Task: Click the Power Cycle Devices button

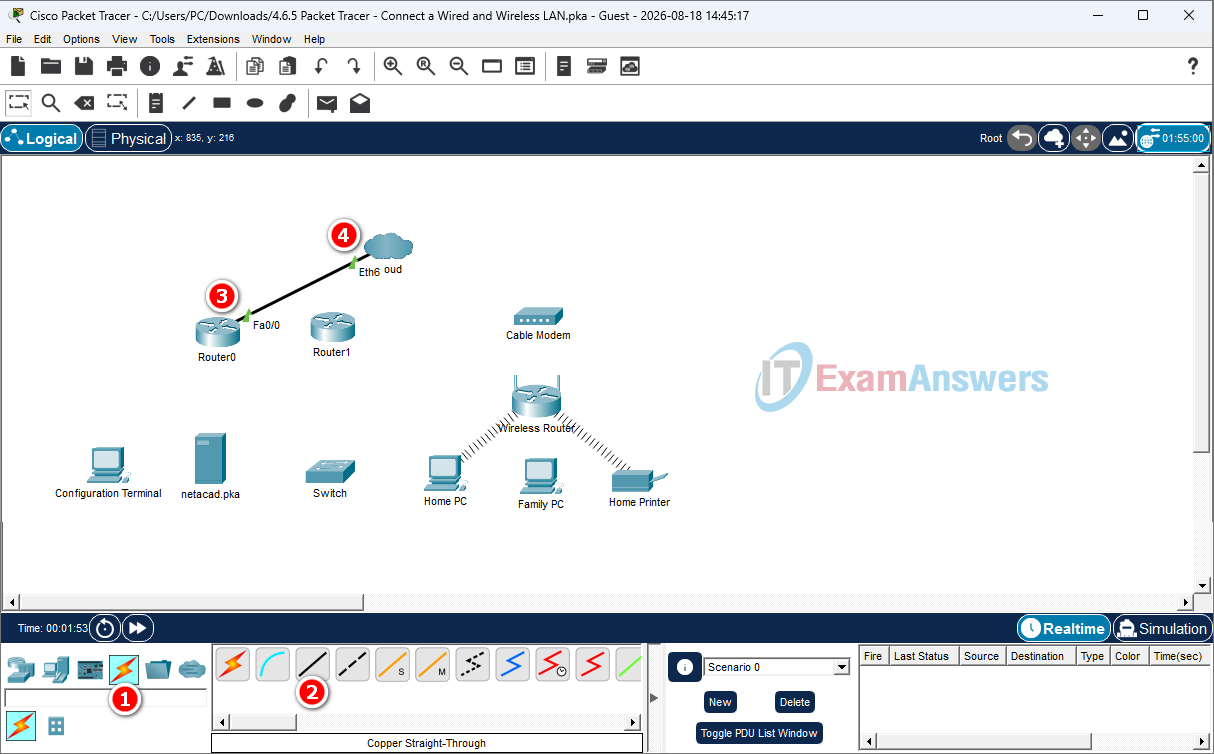Action: click(104, 628)
